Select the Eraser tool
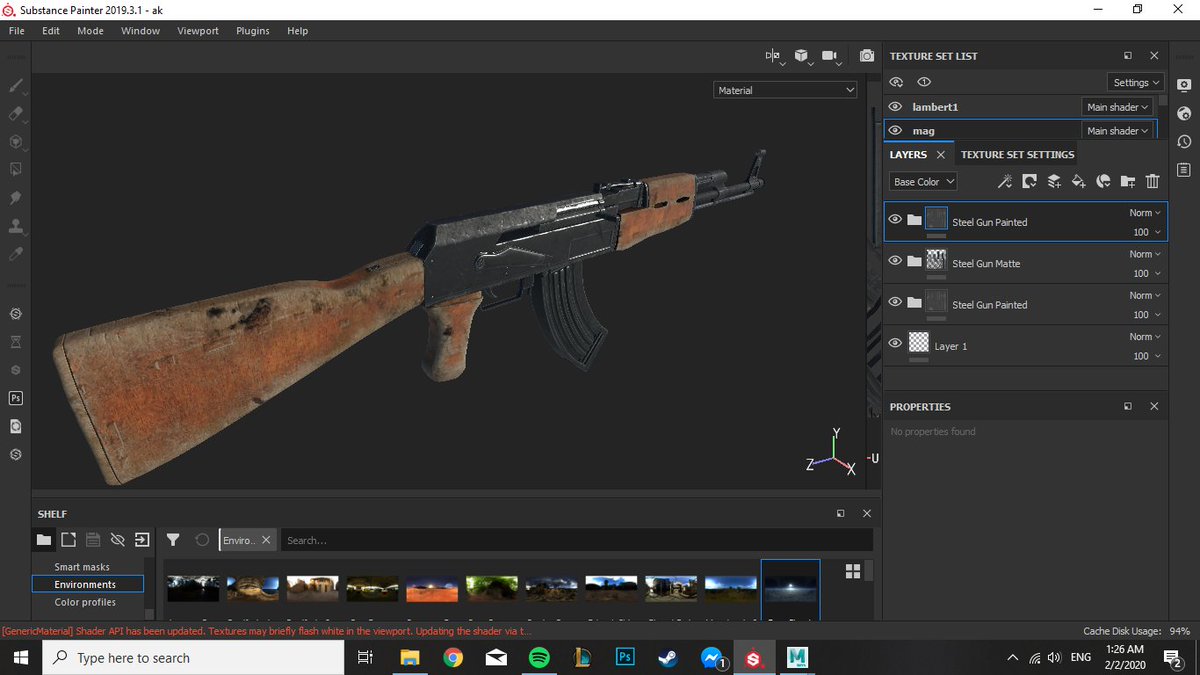1200x675 pixels. point(15,114)
